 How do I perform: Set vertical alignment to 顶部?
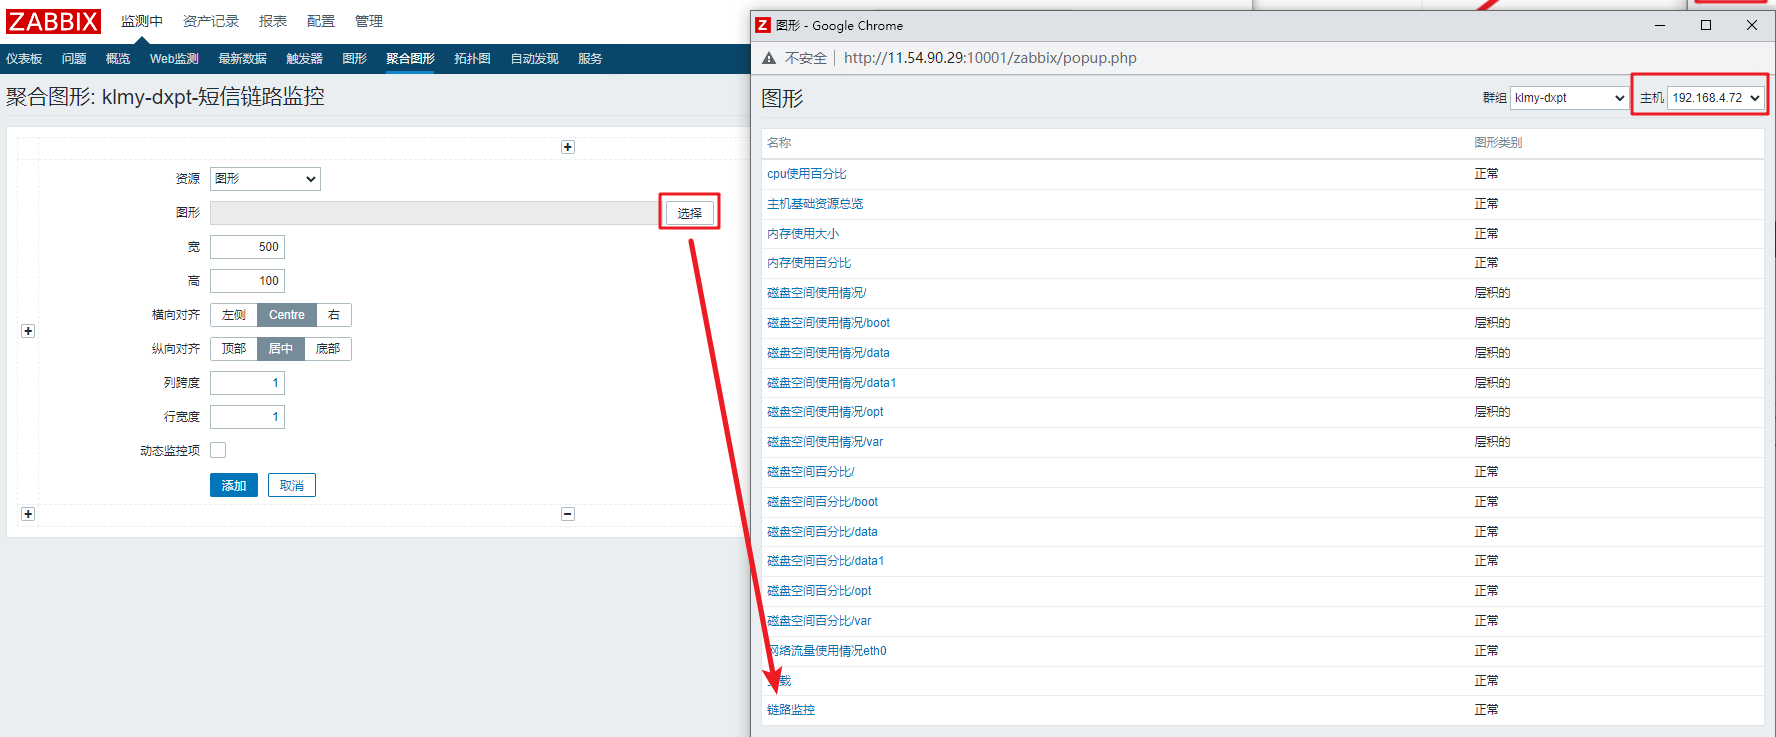234,349
